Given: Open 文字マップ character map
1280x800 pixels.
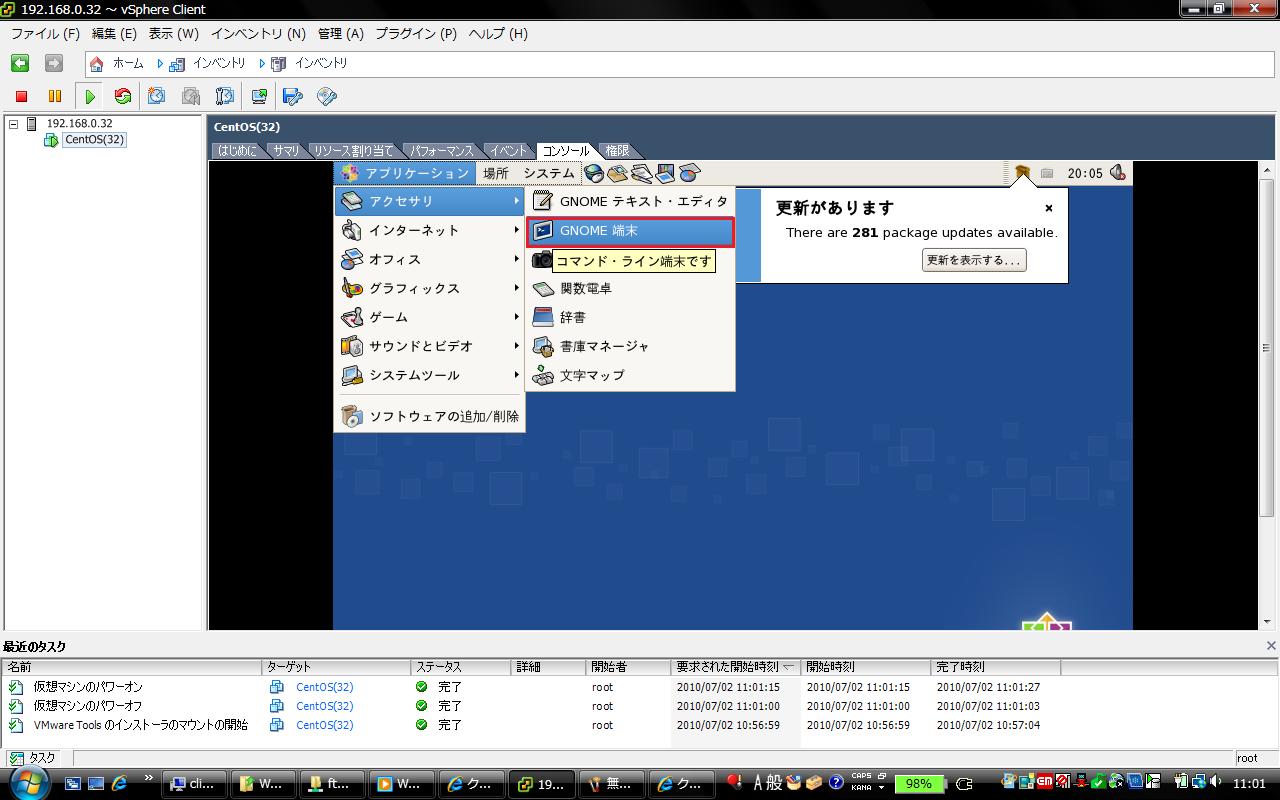Looking at the screenshot, I should pyautogui.click(x=630, y=375).
